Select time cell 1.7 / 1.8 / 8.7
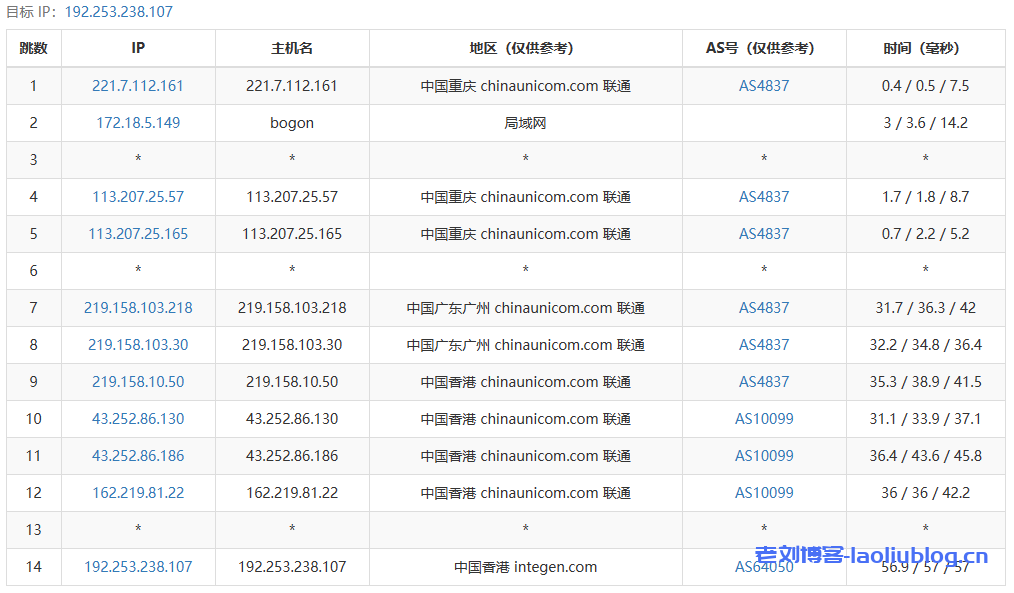This screenshot has height=593, width=1014. [925, 197]
